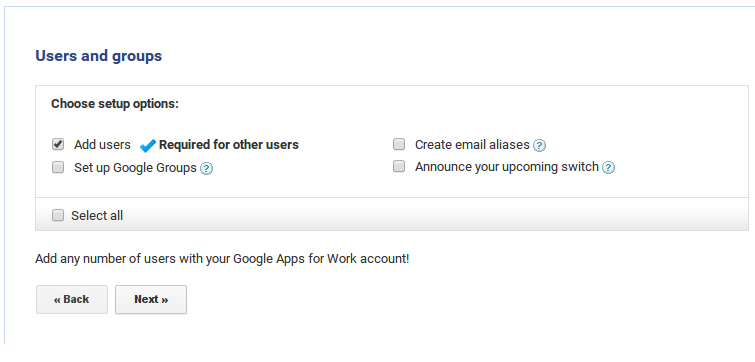Select the Create email aliases label text

coord(472,145)
